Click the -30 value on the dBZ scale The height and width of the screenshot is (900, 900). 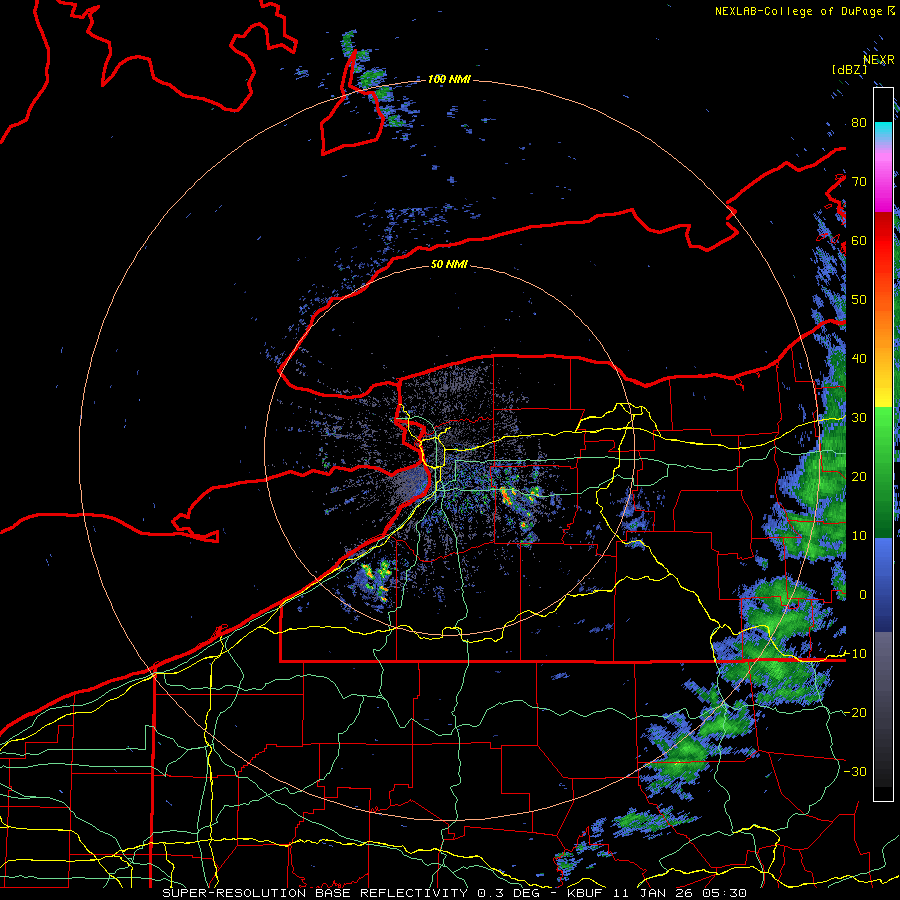coord(855,771)
